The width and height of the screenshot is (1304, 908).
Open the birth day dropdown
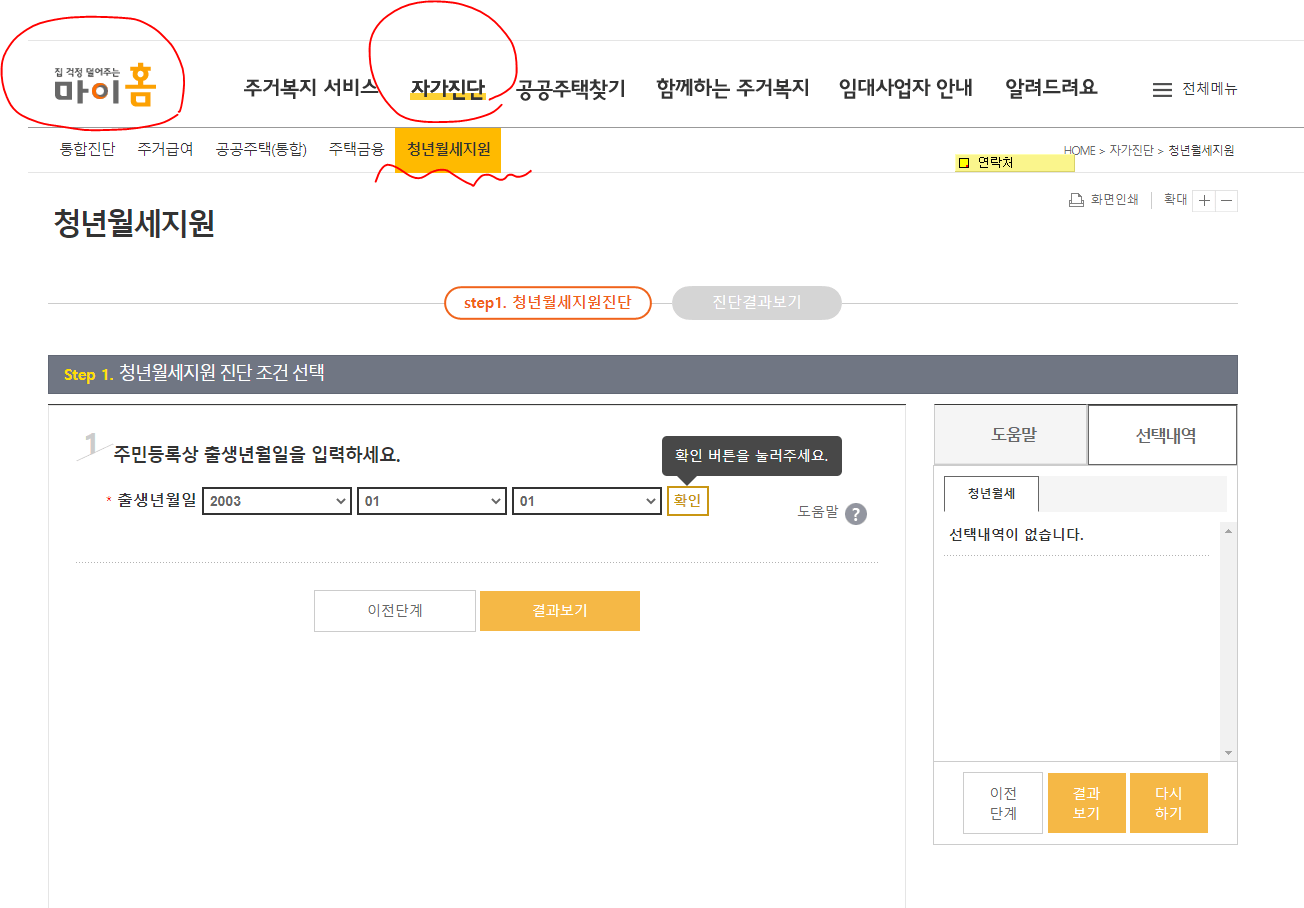coord(586,500)
